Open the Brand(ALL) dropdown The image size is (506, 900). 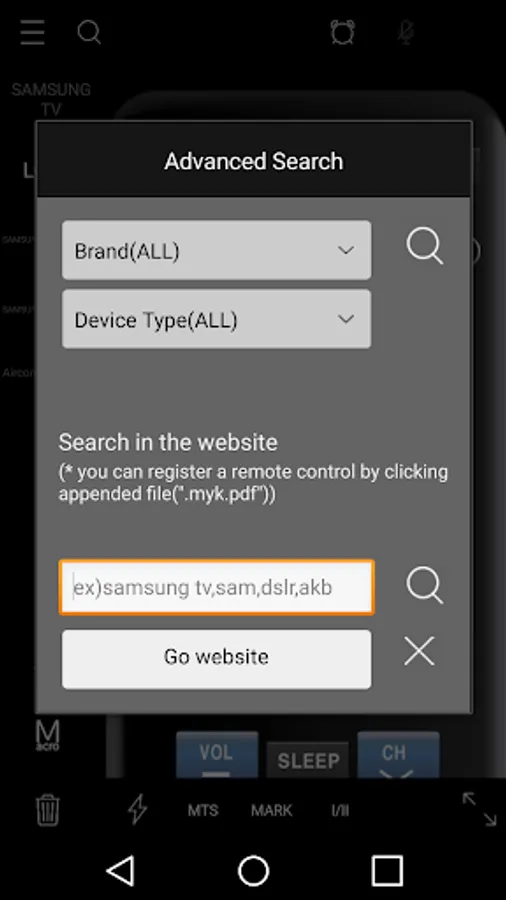click(x=216, y=250)
